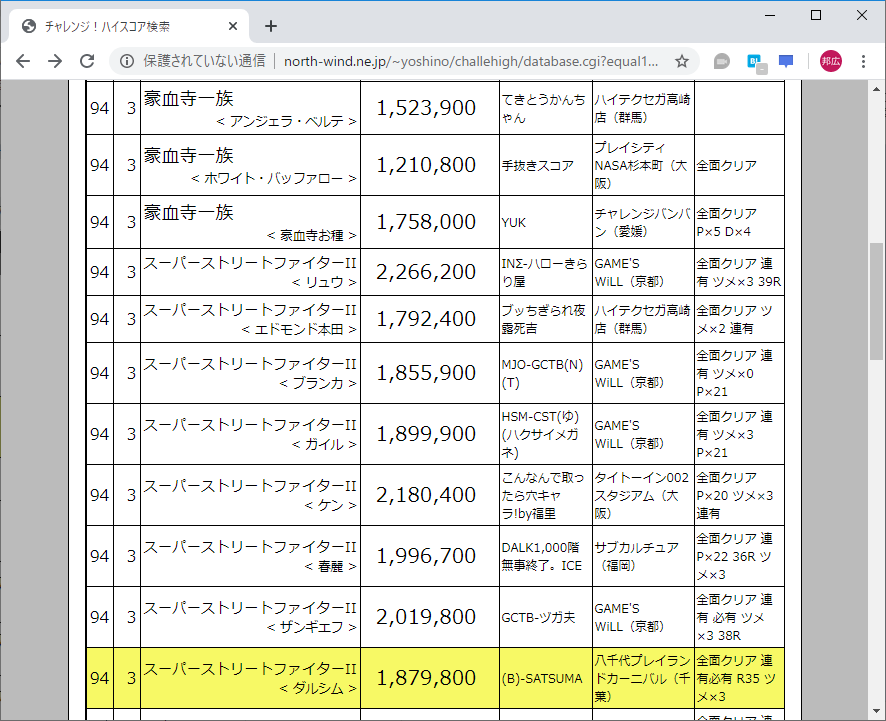The height and width of the screenshot is (721, 886).
Task: Open the gray Hangouts extension icon
Action: (x=720, y=61)
